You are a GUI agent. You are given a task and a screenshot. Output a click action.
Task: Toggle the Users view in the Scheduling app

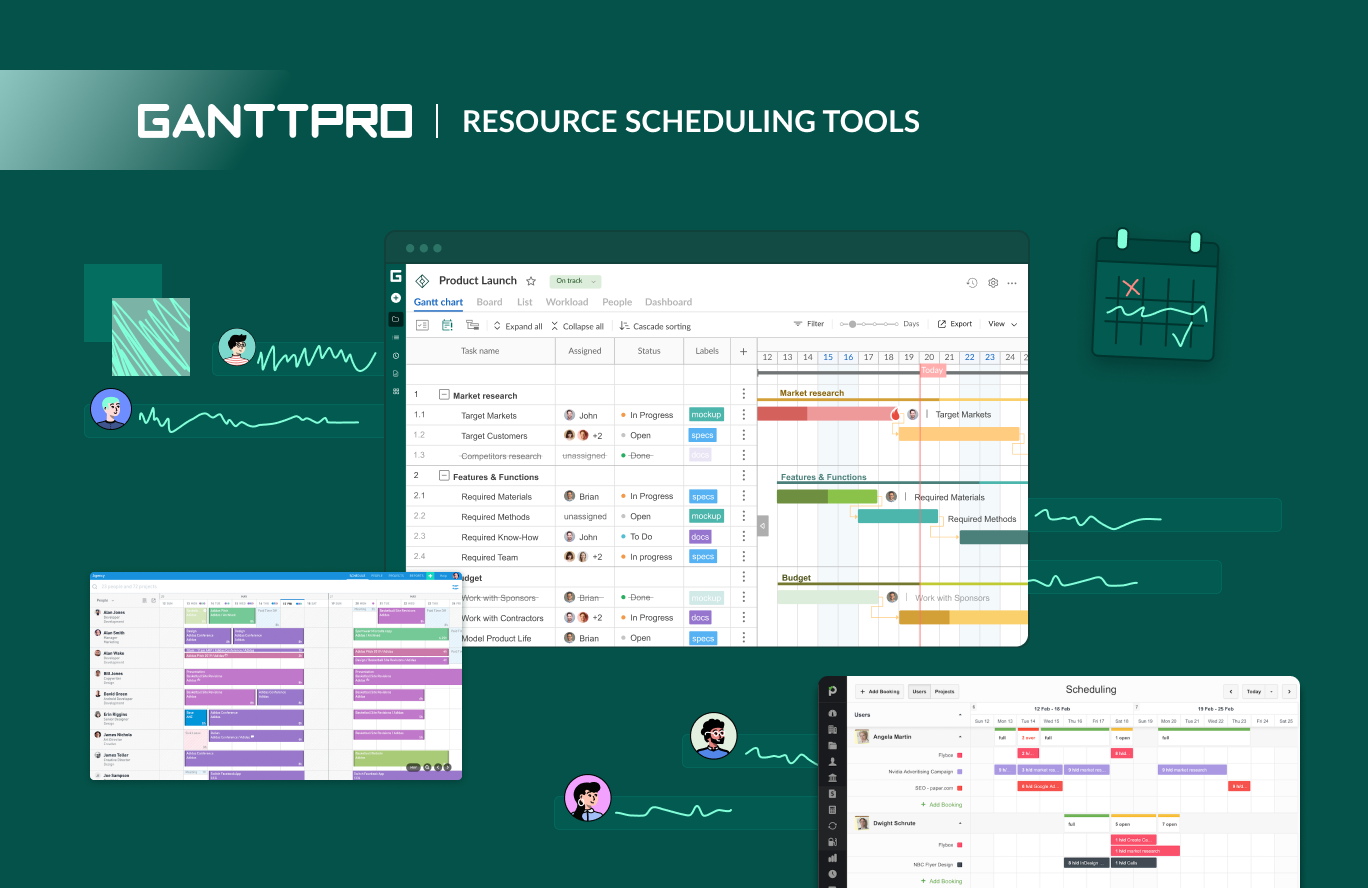point(919,691)
